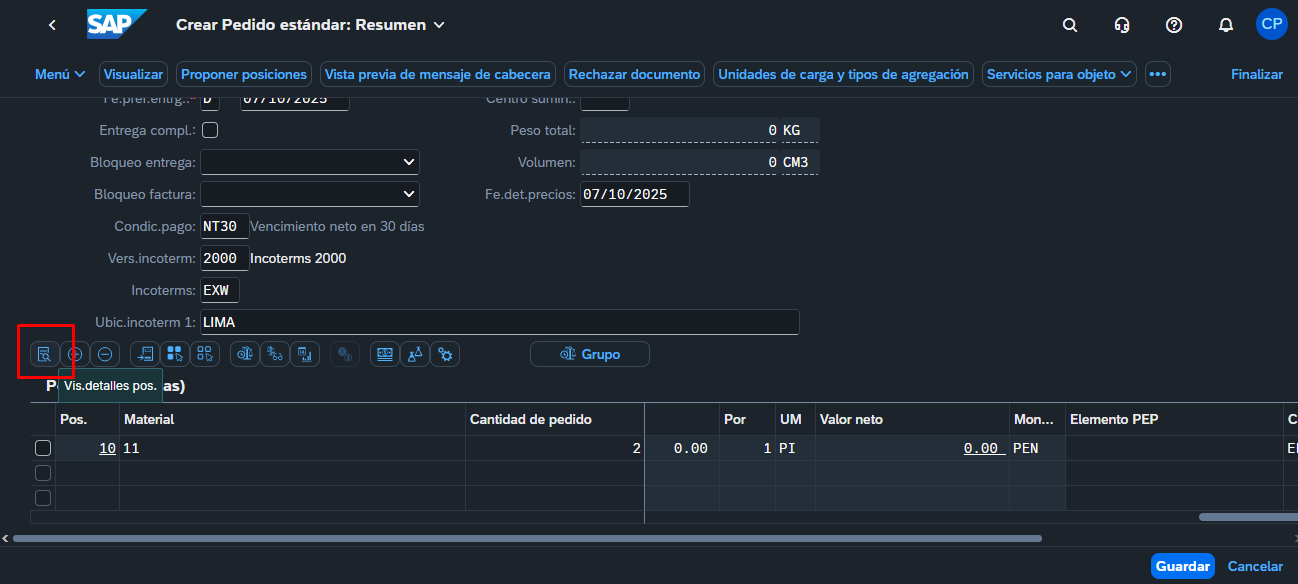The width and height of the screenshot is (1298, 584).
Task: Click the Cancelar link
Action: point(1255,566)
